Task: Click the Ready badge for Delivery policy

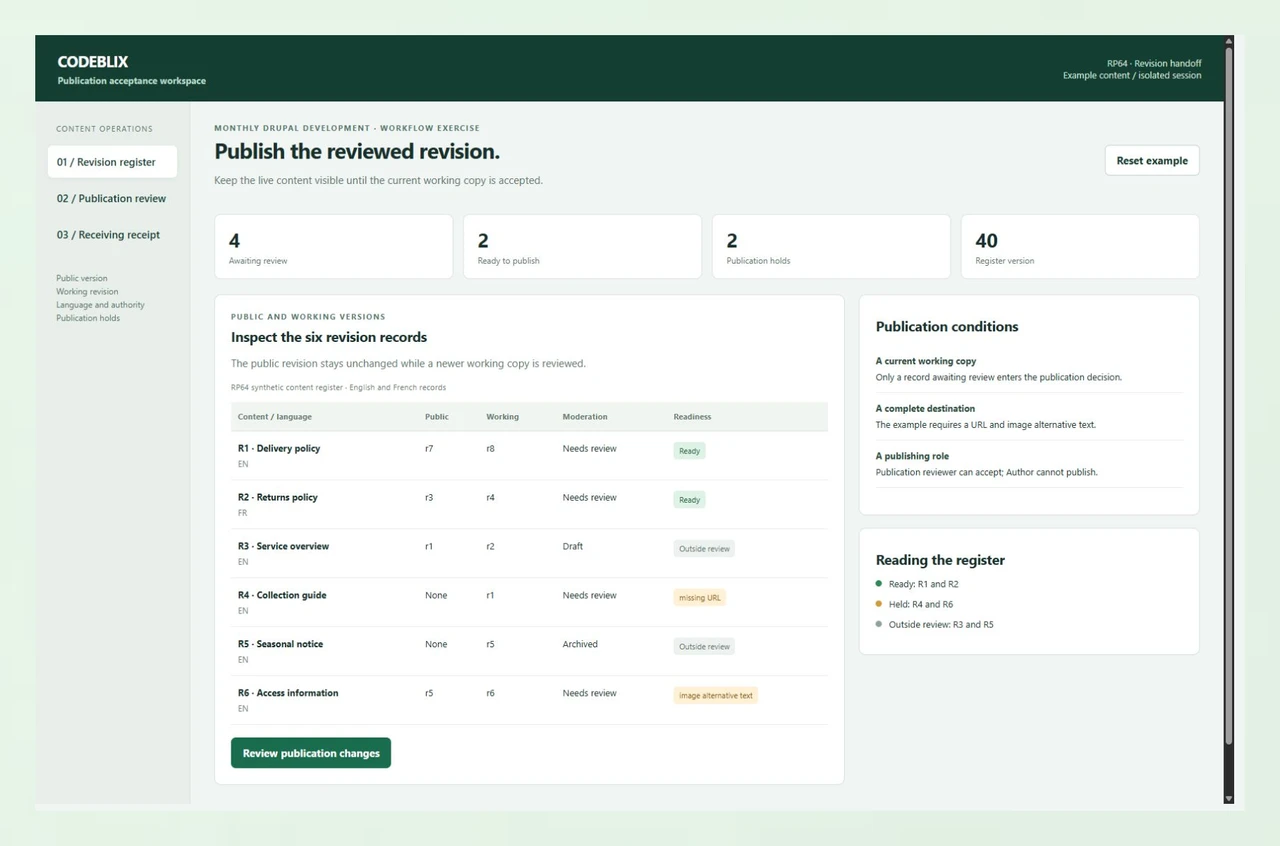Action: point(689,451)
